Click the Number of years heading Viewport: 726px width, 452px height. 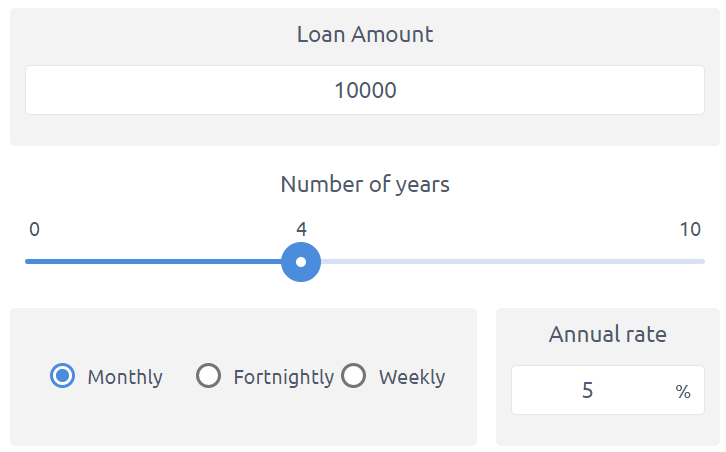click(365, 185)
